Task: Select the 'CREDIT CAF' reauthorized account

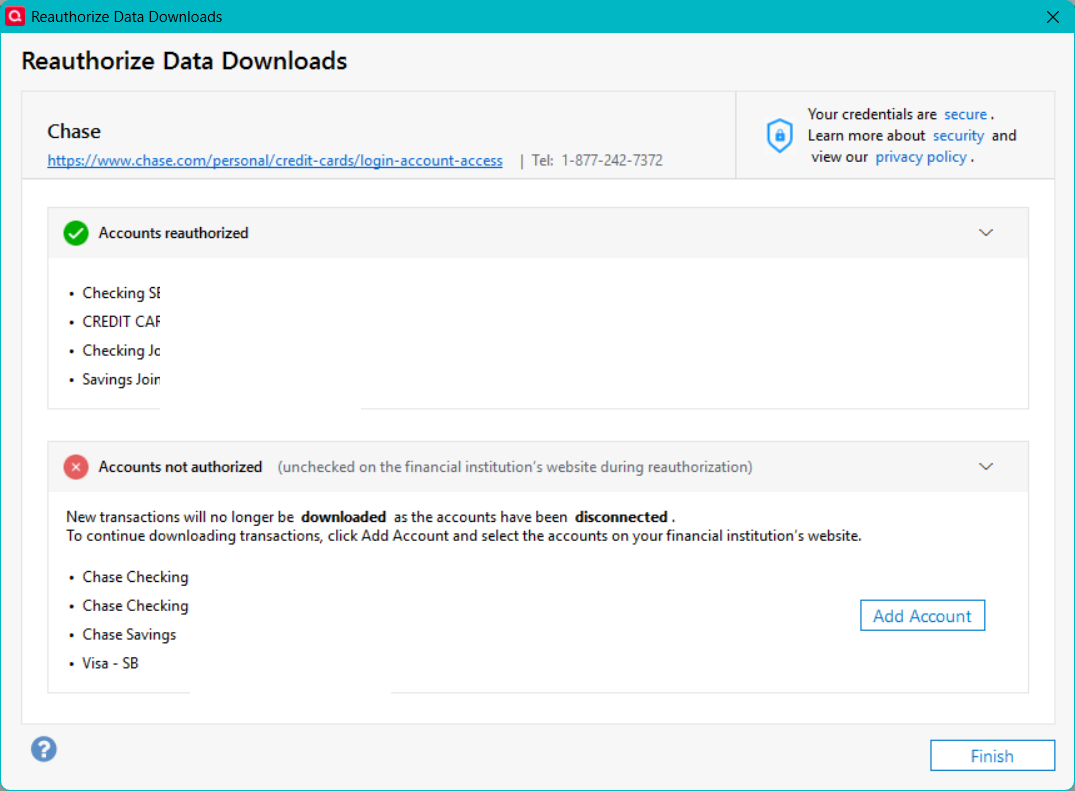Action: 121,321
